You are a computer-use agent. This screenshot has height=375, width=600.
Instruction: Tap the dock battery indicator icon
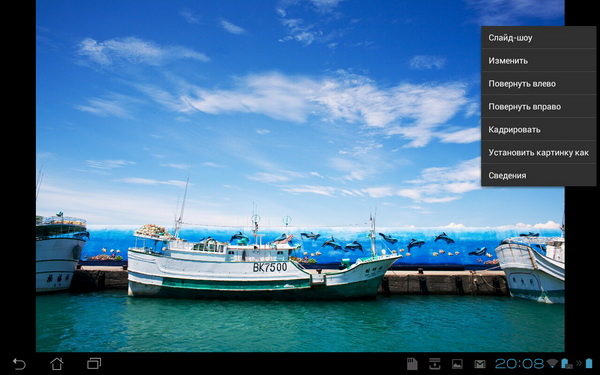[x=567, y=363]
